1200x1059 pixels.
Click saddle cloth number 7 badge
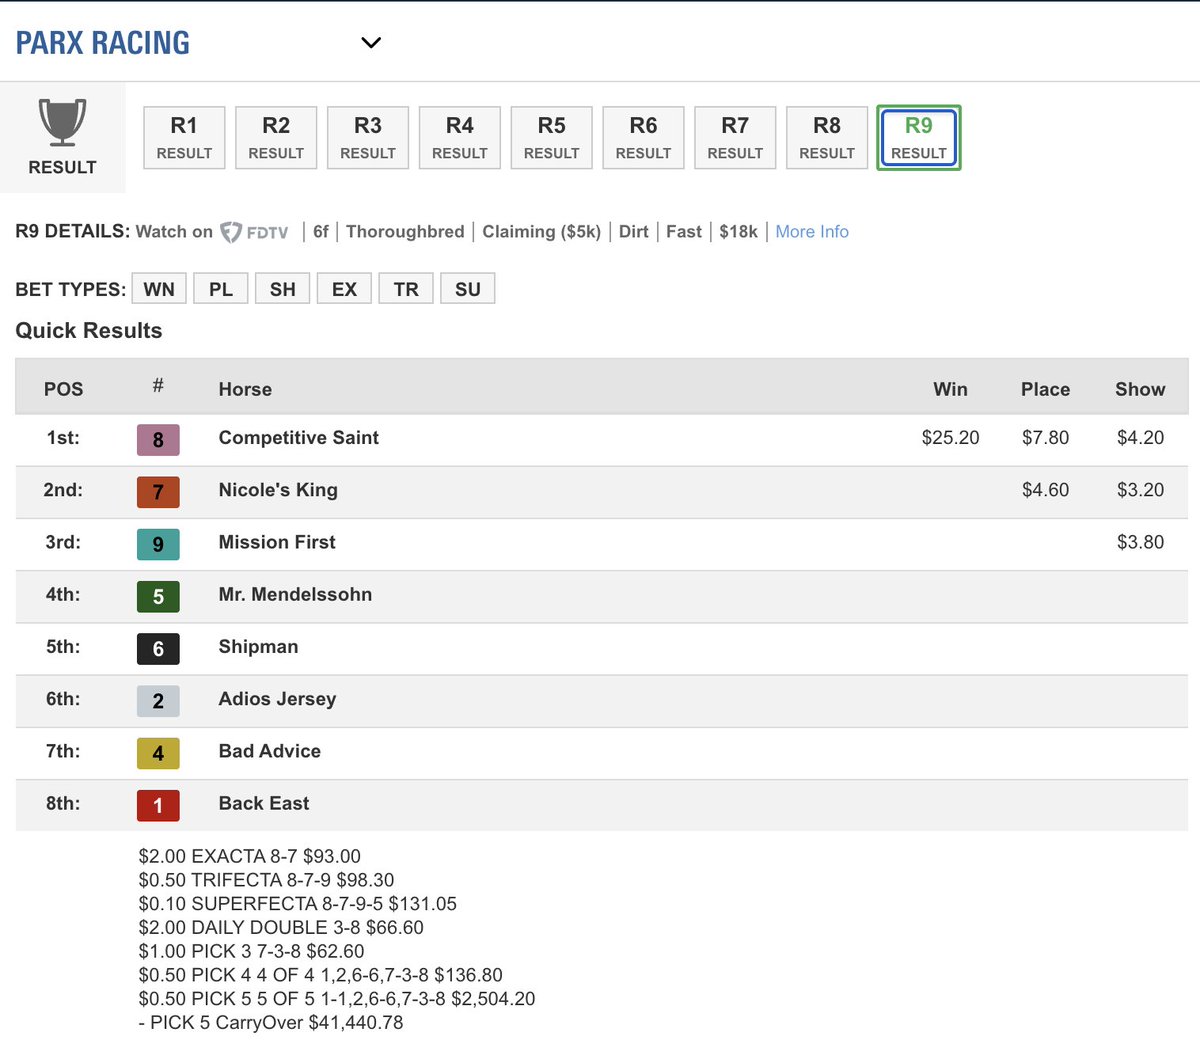(x=158, y=492)
